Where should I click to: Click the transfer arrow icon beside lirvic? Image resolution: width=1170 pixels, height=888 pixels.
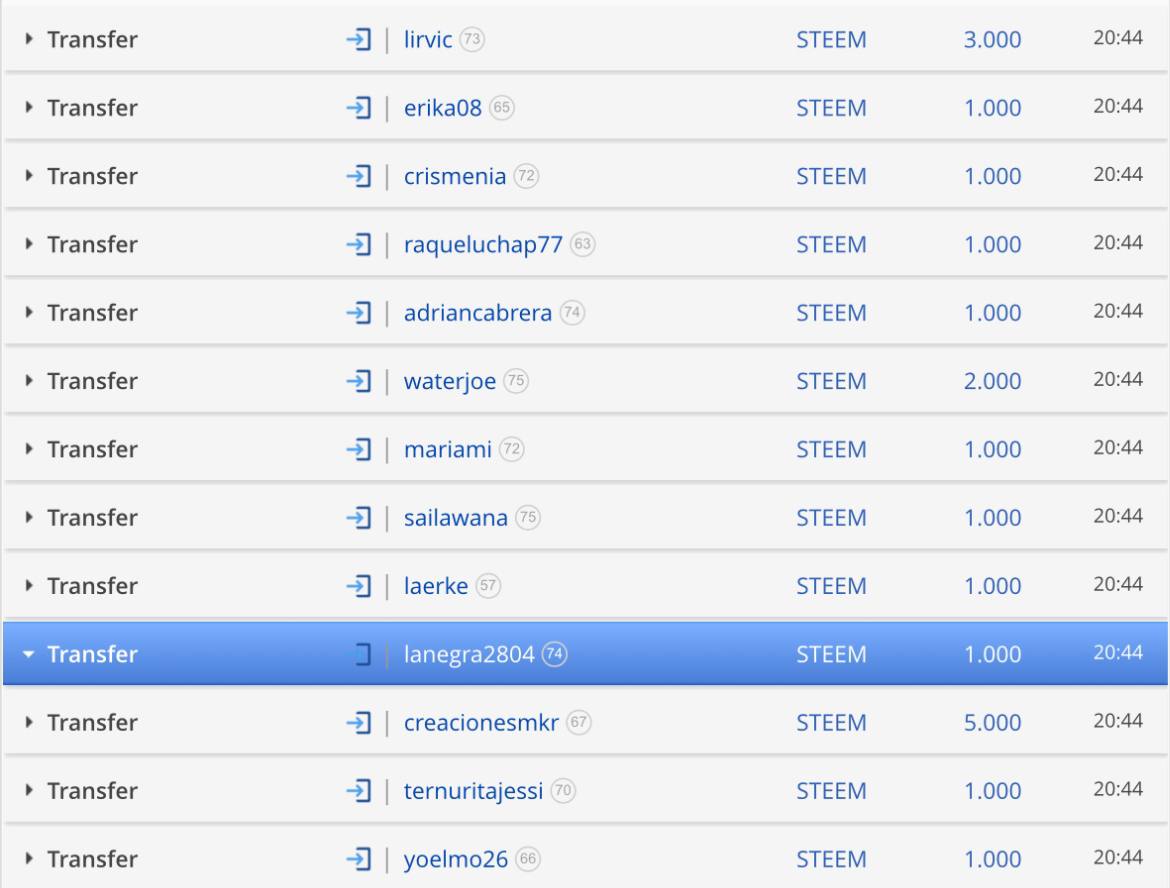pyautogui.click(x=359, y=40)
